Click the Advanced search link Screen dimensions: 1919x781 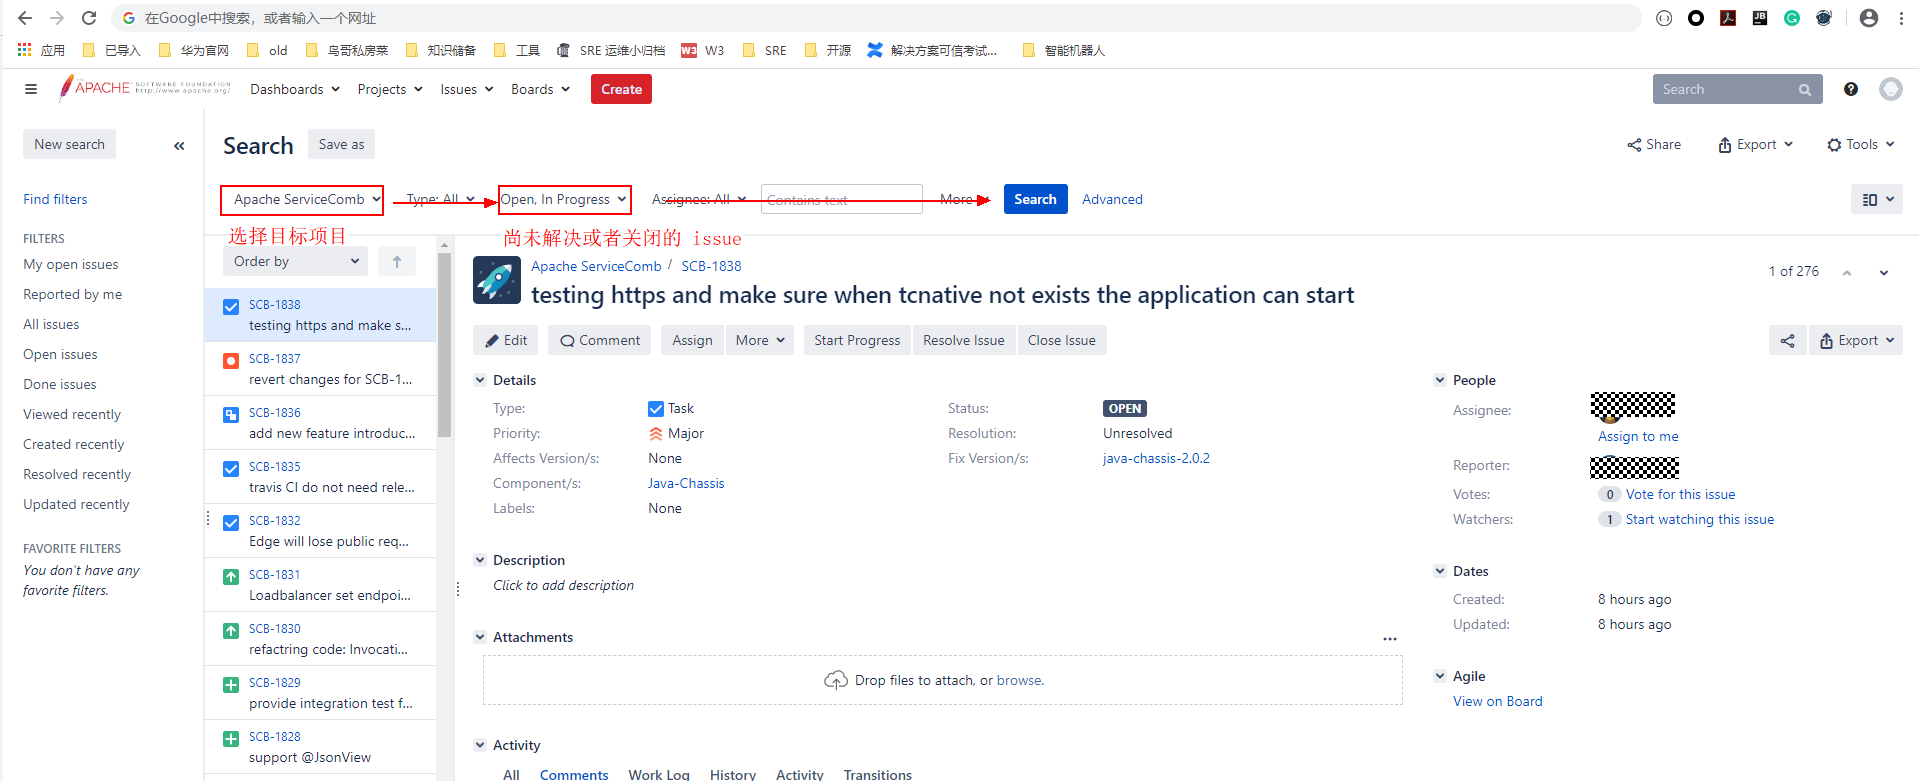(x=1112, y=199)
